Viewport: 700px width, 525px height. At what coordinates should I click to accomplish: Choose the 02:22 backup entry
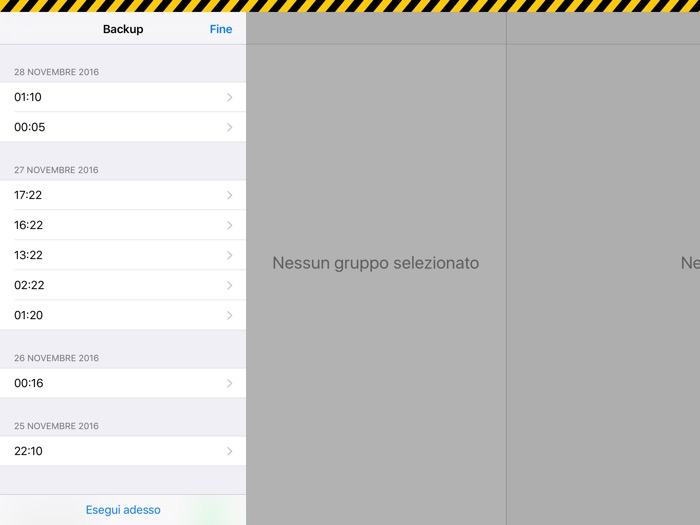[123, 285]
